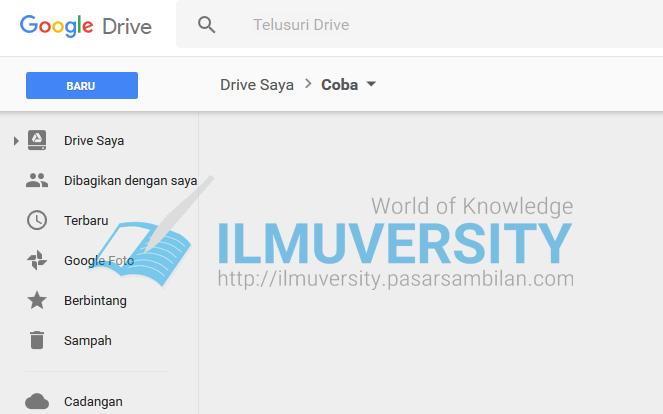Open Dibagikan dengan saya
This screenshot has height=414, width=663.
tap(130, 181)
